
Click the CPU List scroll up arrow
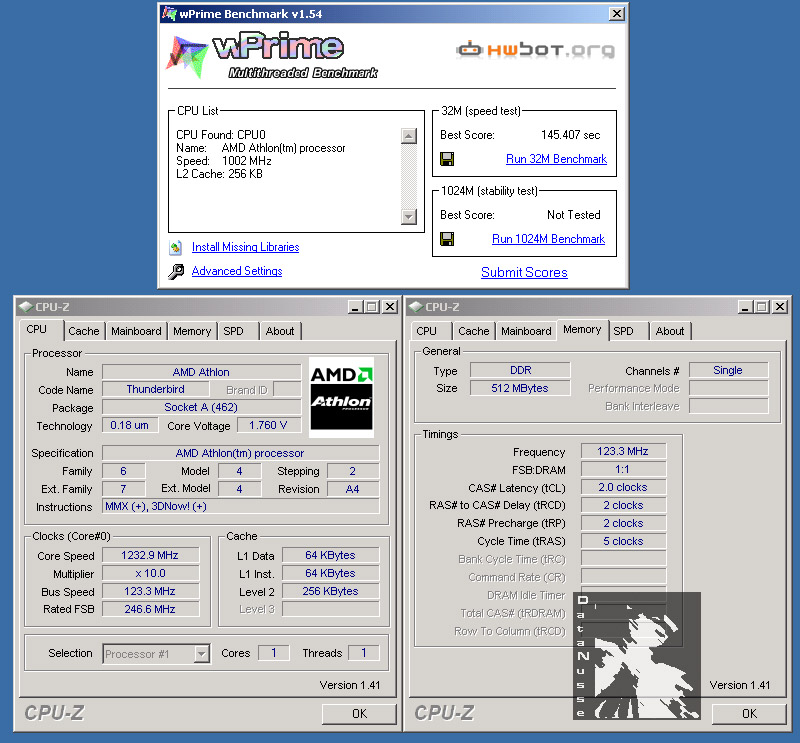point(409,136)
